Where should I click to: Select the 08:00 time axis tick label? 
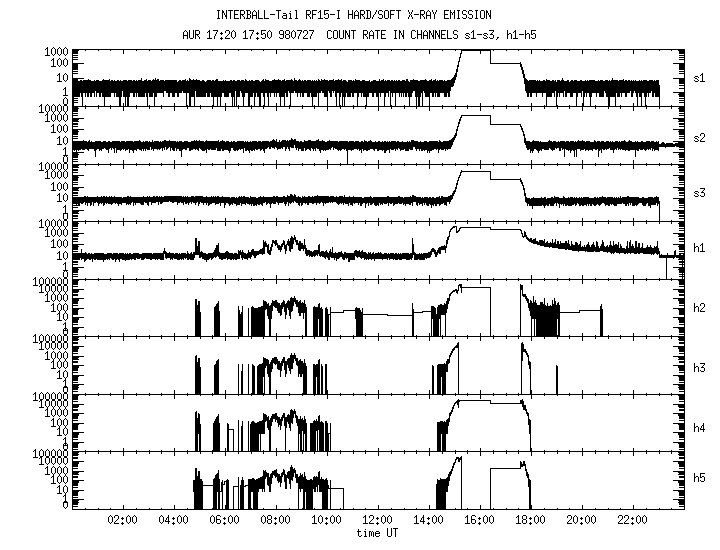pos(275,520)
